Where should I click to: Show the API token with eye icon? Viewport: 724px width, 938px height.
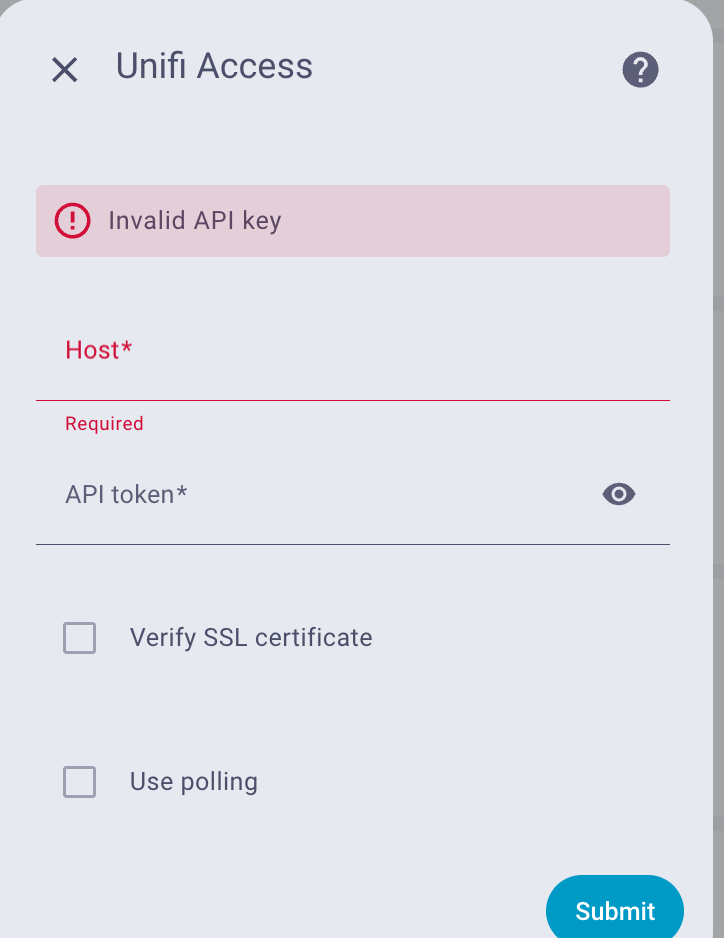619,494
